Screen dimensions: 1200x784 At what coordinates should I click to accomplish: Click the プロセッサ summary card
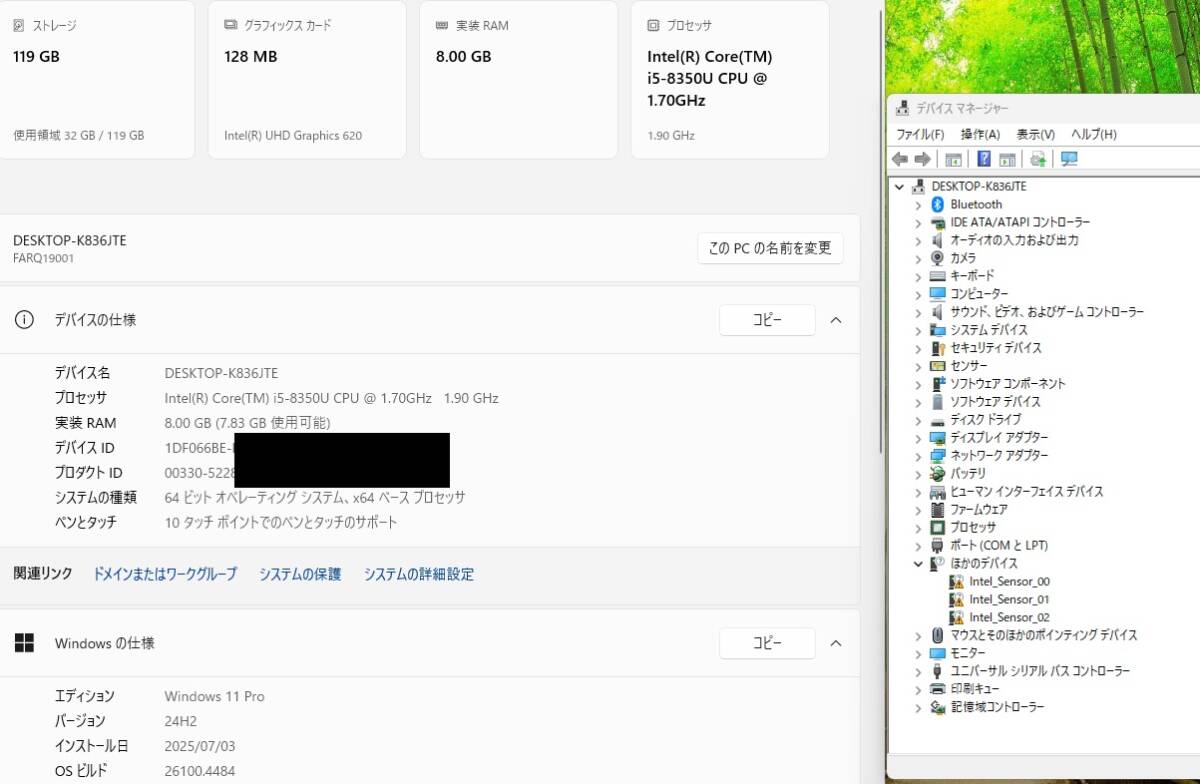(x=730, y=80)
